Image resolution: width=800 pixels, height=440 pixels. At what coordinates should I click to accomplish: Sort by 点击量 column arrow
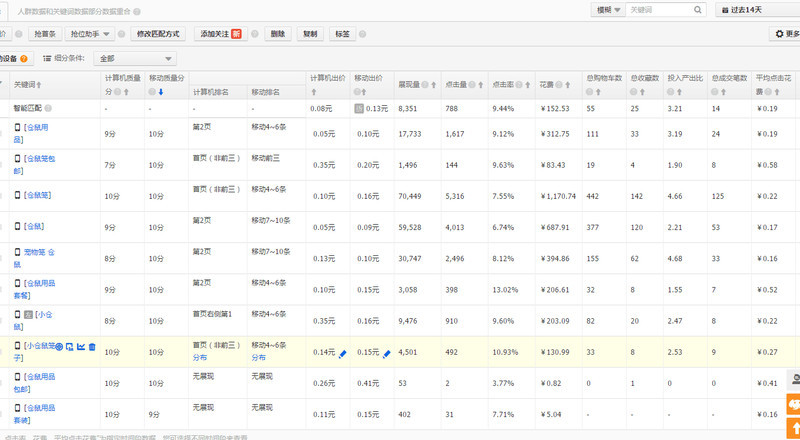480,85
